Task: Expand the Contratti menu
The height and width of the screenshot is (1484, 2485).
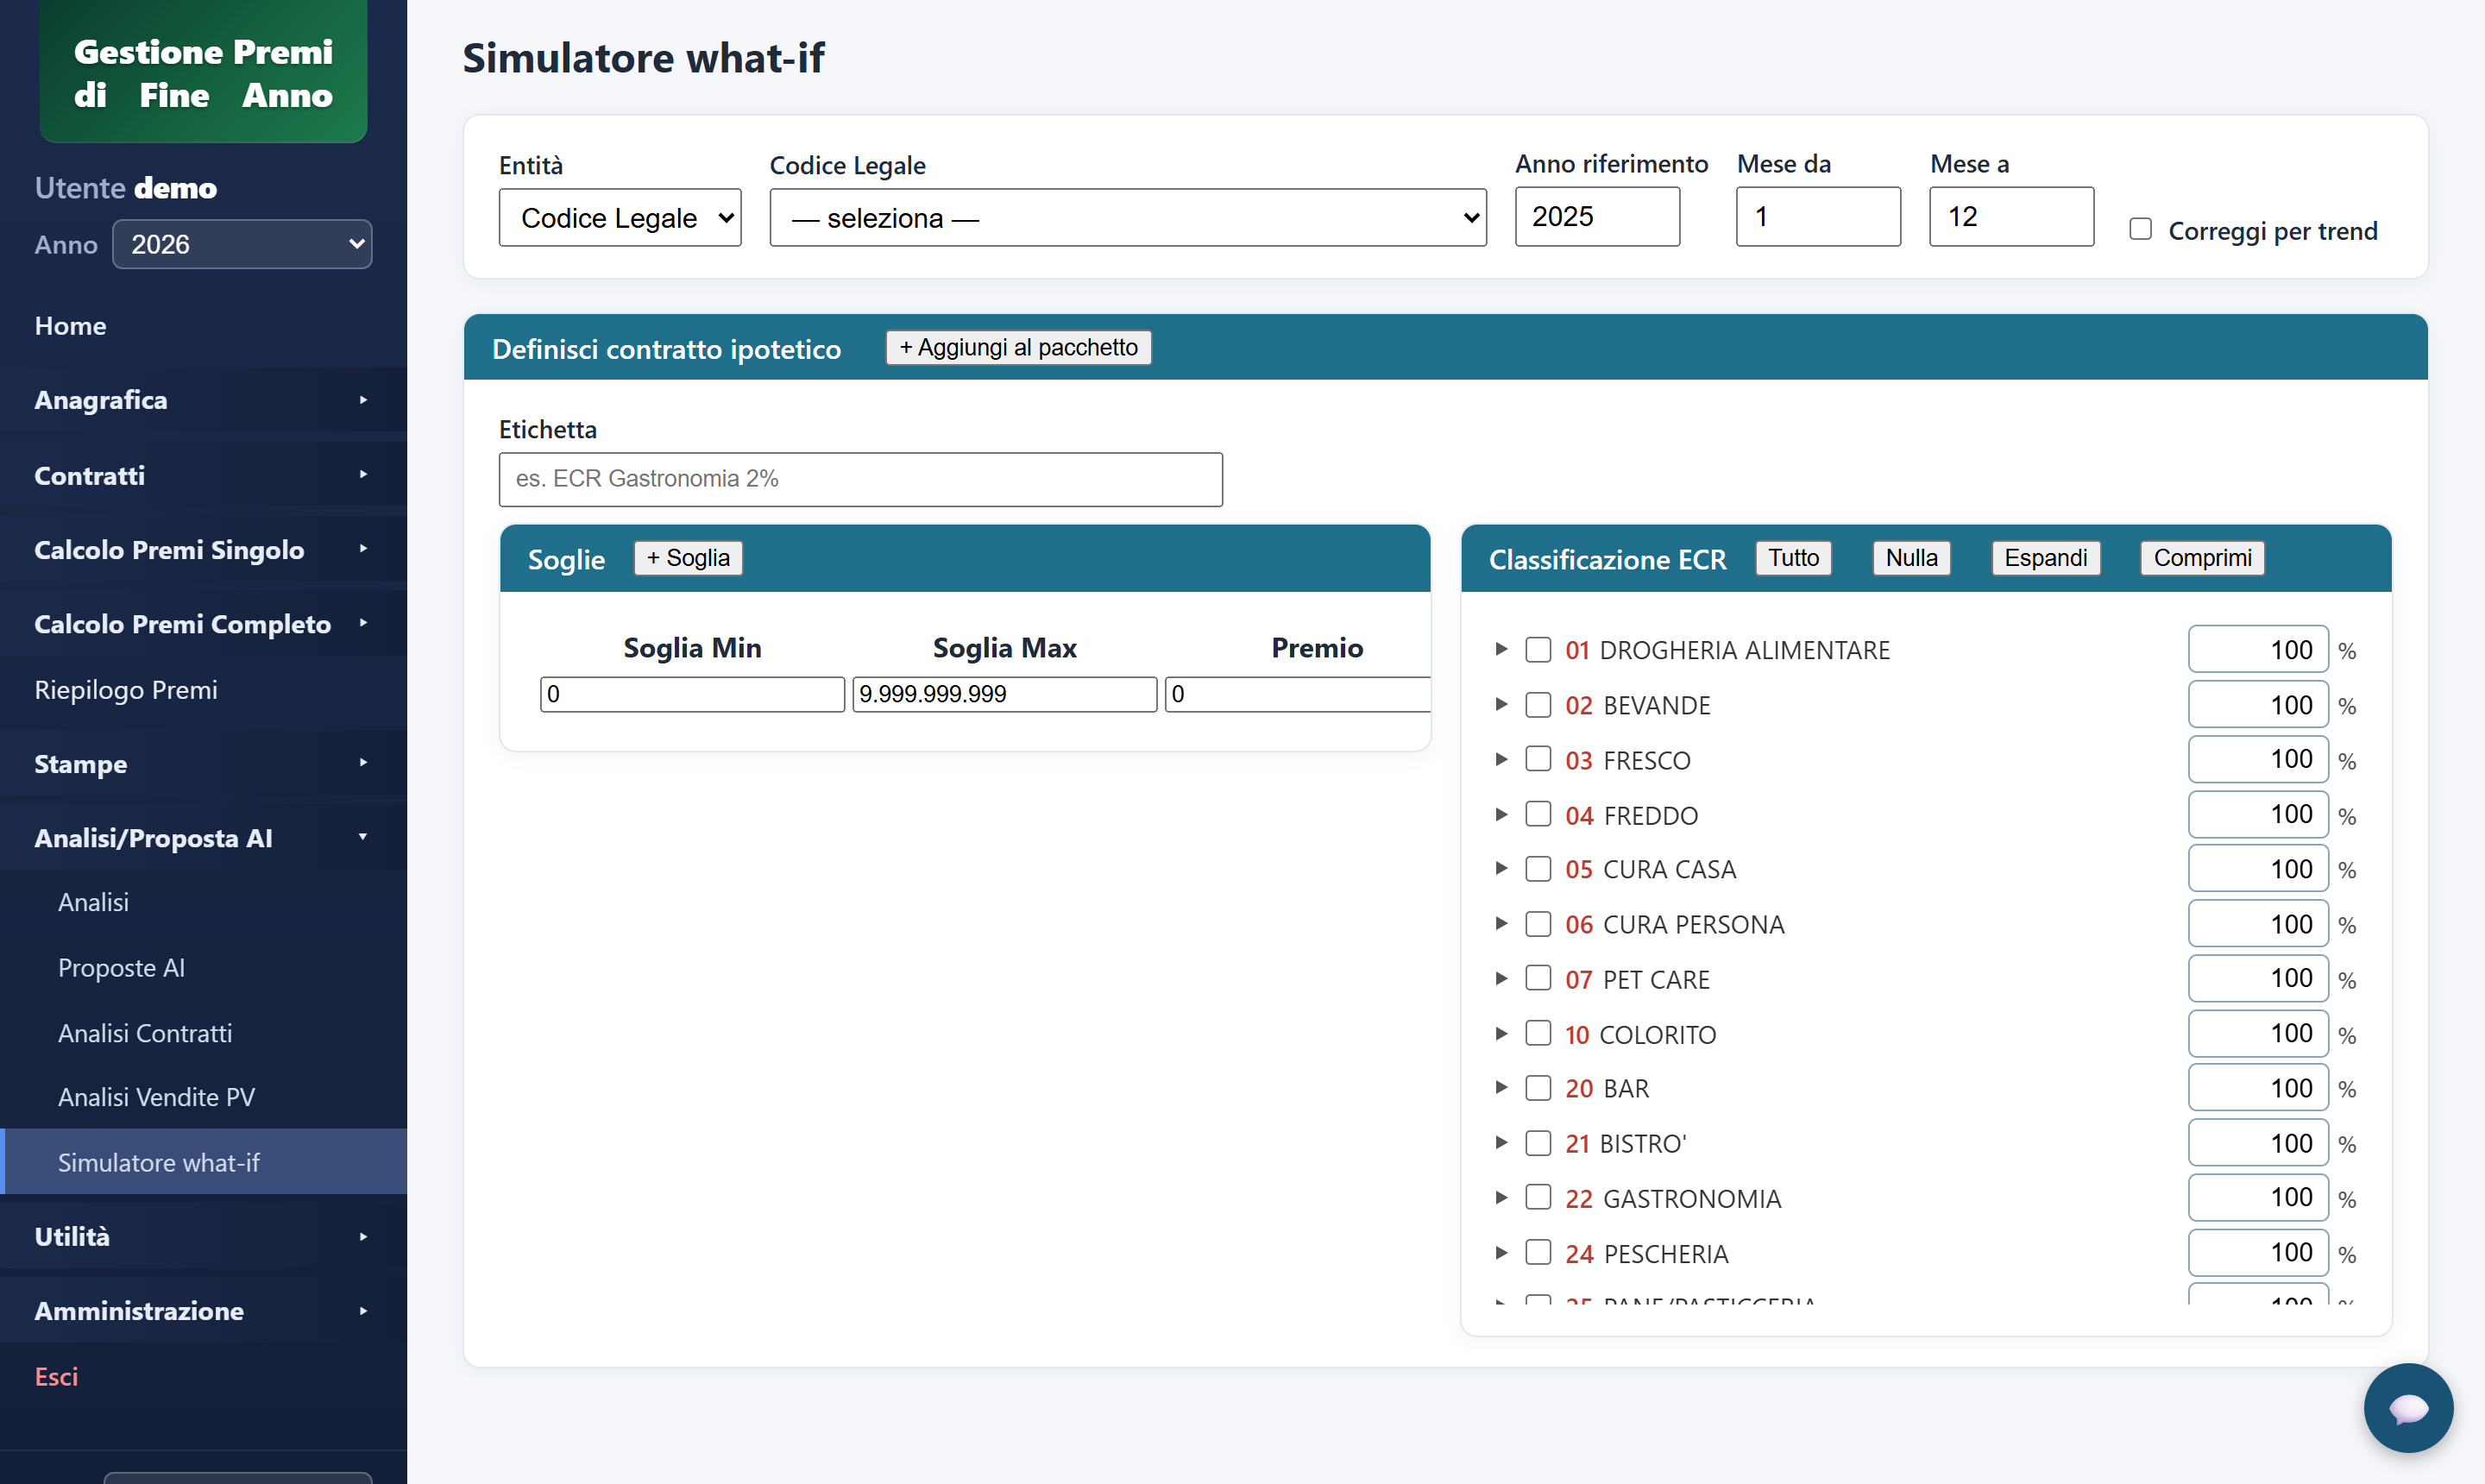Action: (203, 475)
